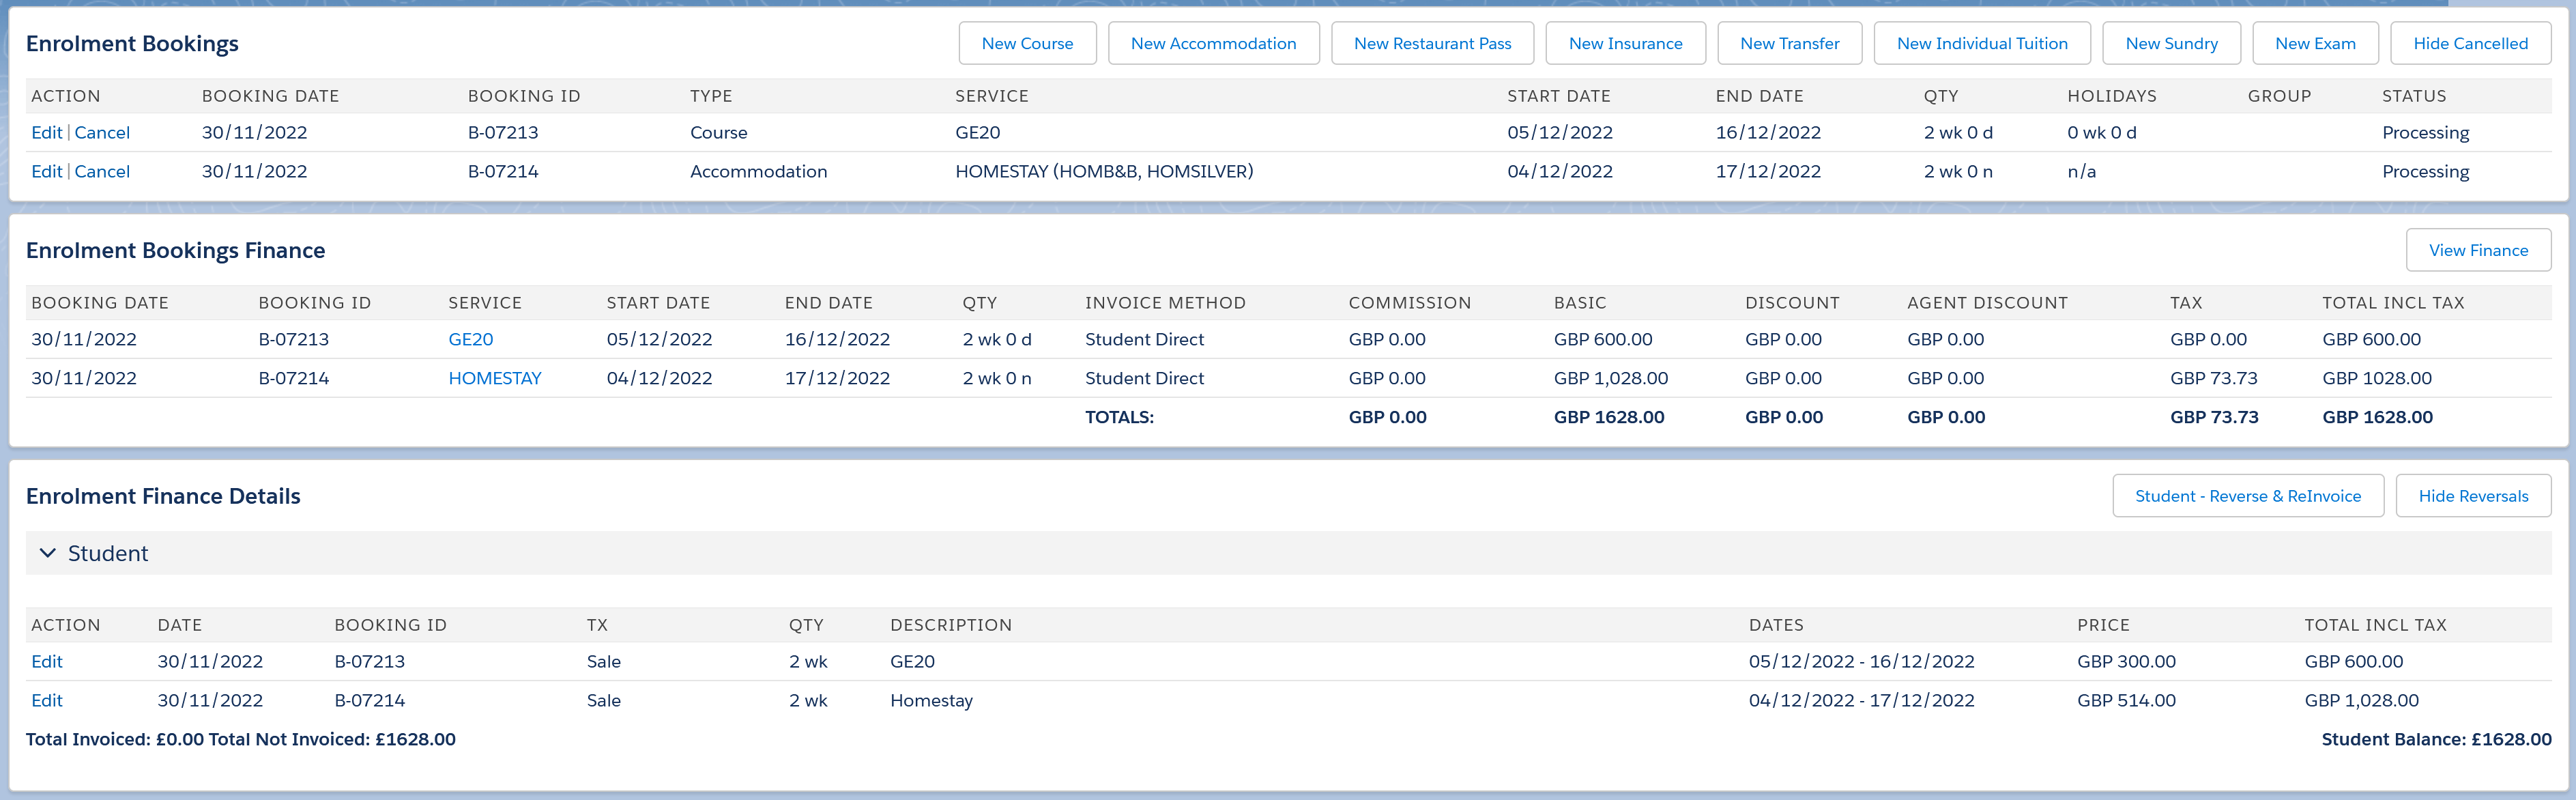Create a New Transfer booking
The height and width of the screenshot is (800, 2576).
click(1789, 43)
